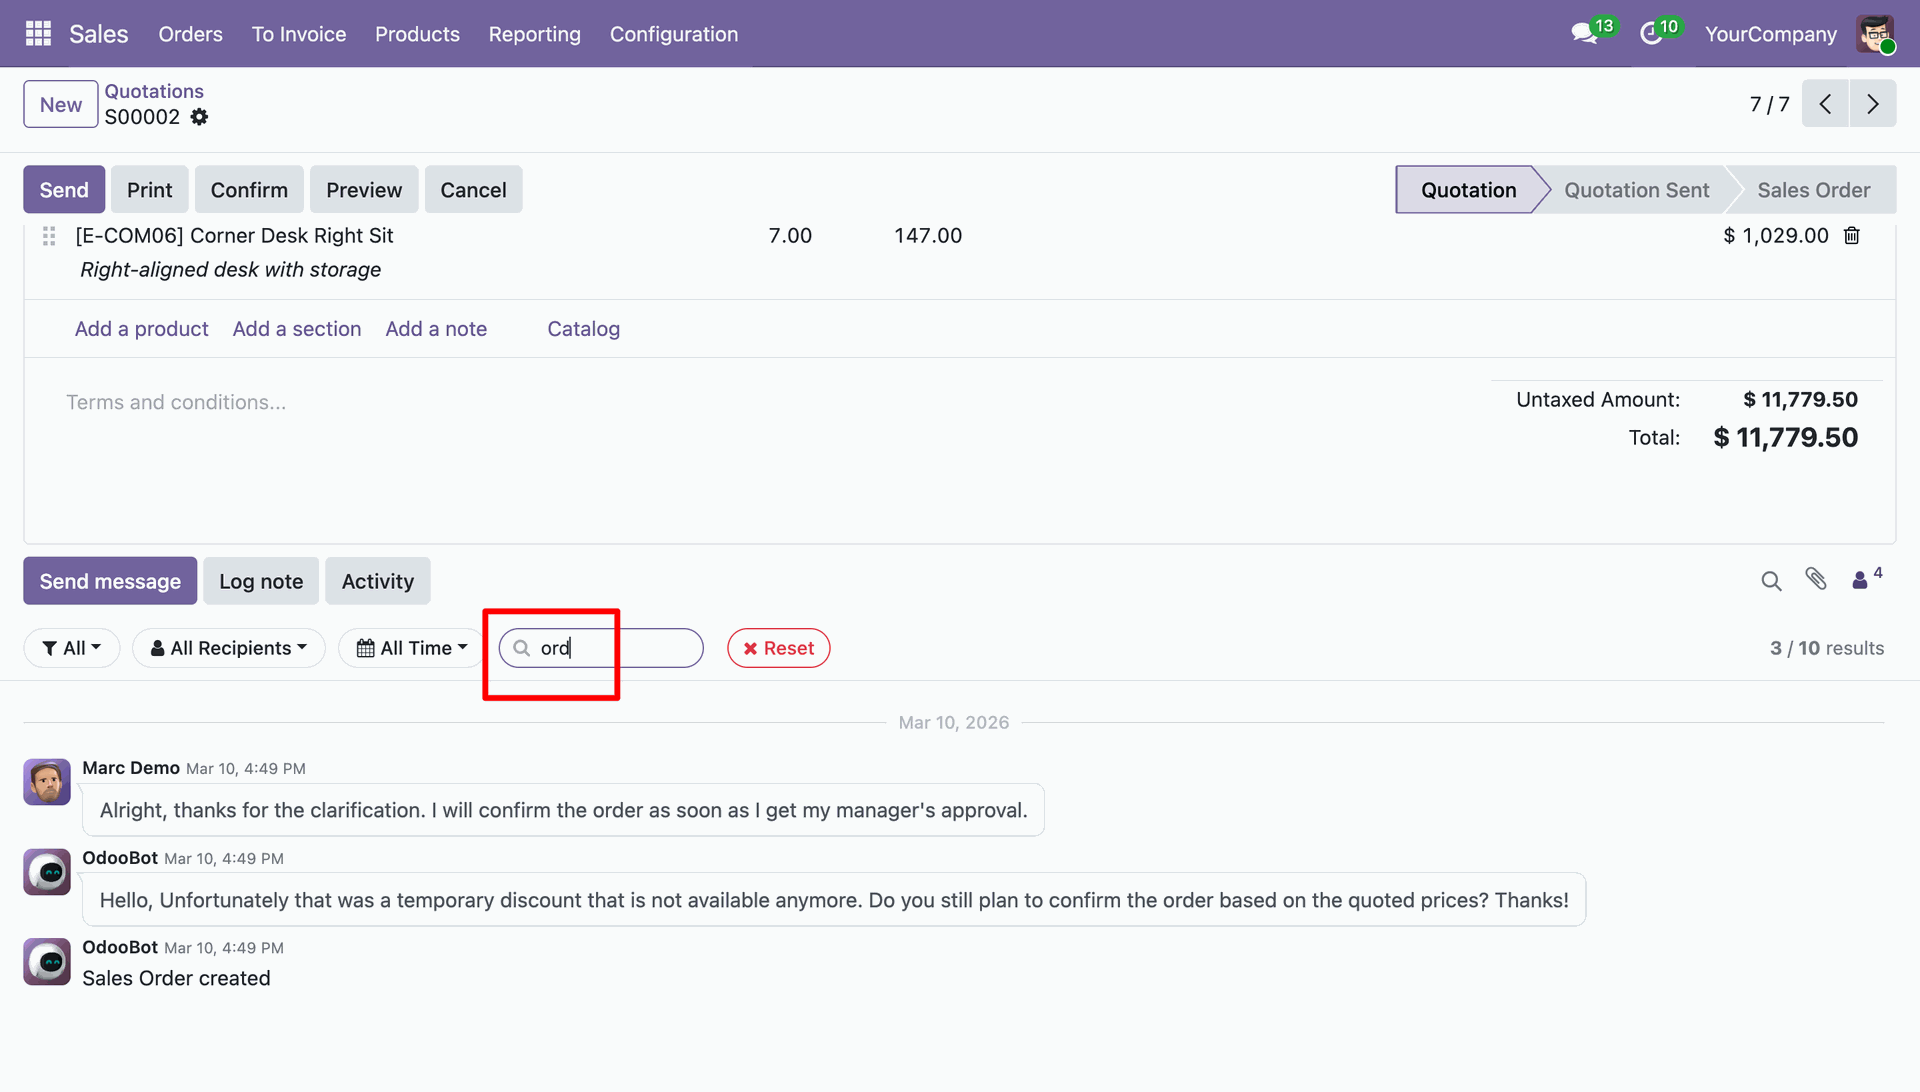Click the drag handle on Corner Desk line
This screenshot has width=1920, height=1092.
49,236
